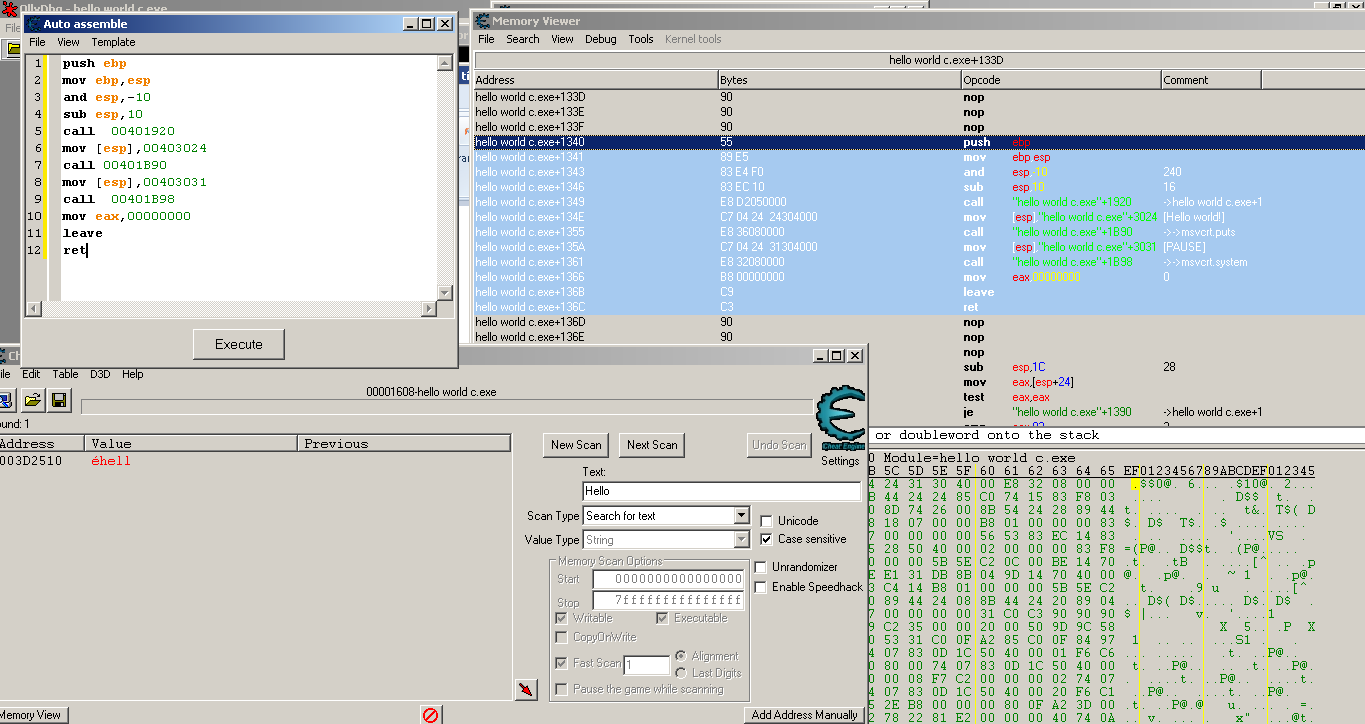Open the Scan Type dropdown
This screenshot has height=724, width=1365.
(x=741, y=516)
